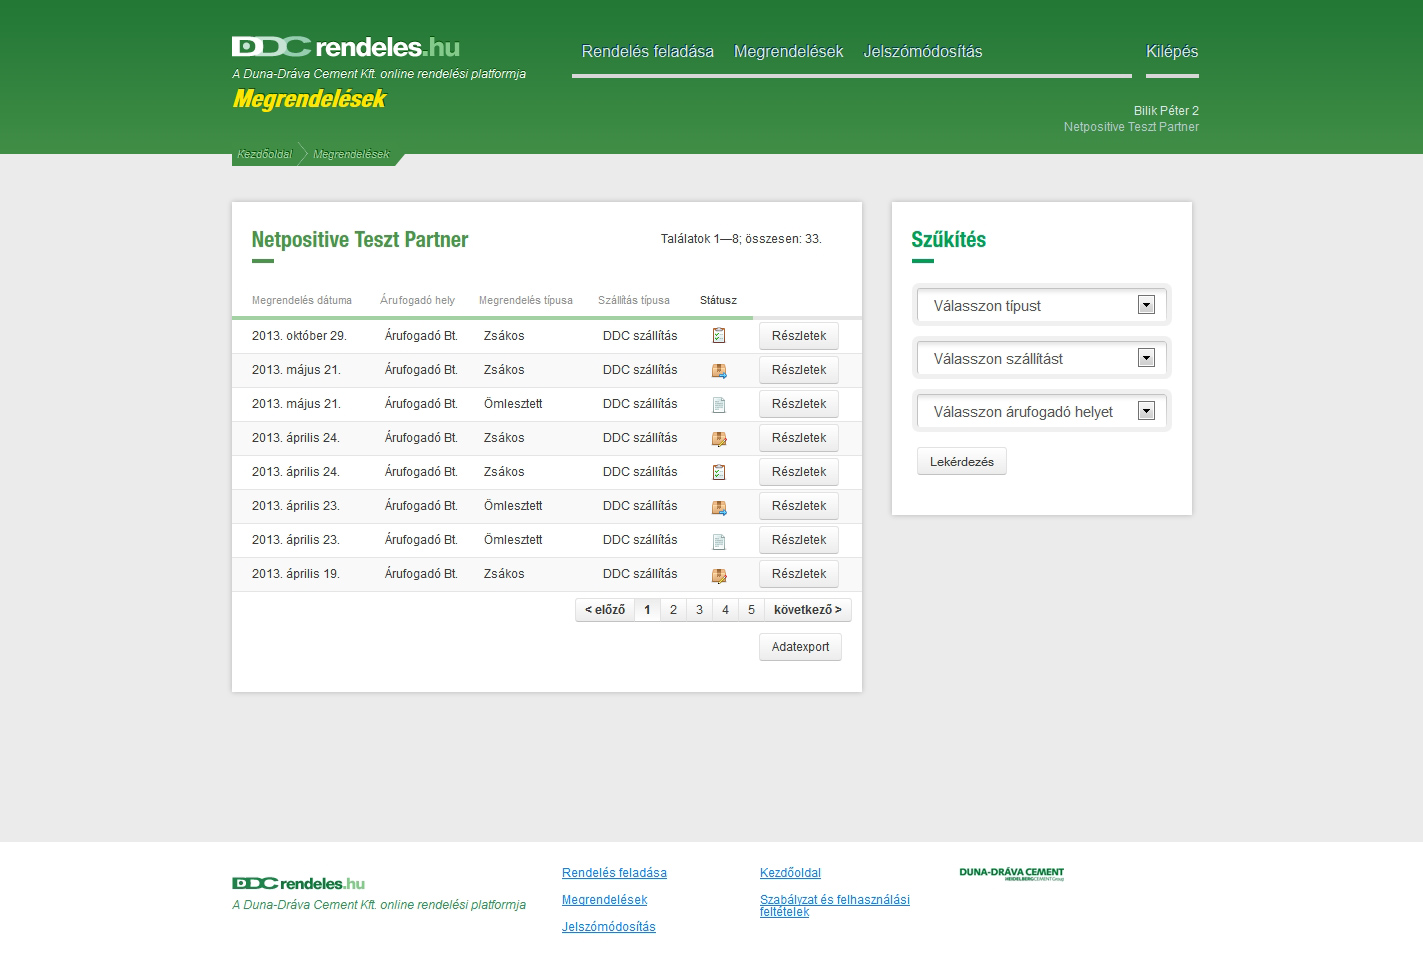Open Részletek for április 19 order
1423x973 pixels.
pos(799,574)
